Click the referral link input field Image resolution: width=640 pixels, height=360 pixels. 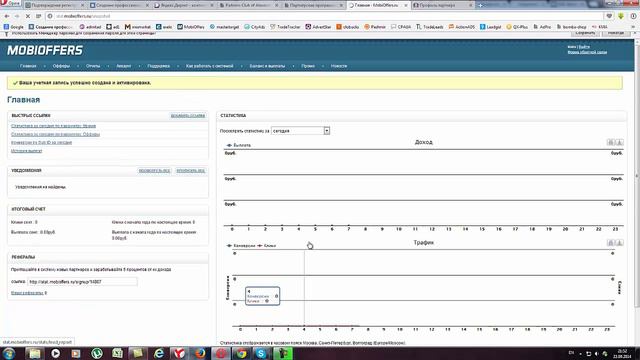click(x=82, y=282)
